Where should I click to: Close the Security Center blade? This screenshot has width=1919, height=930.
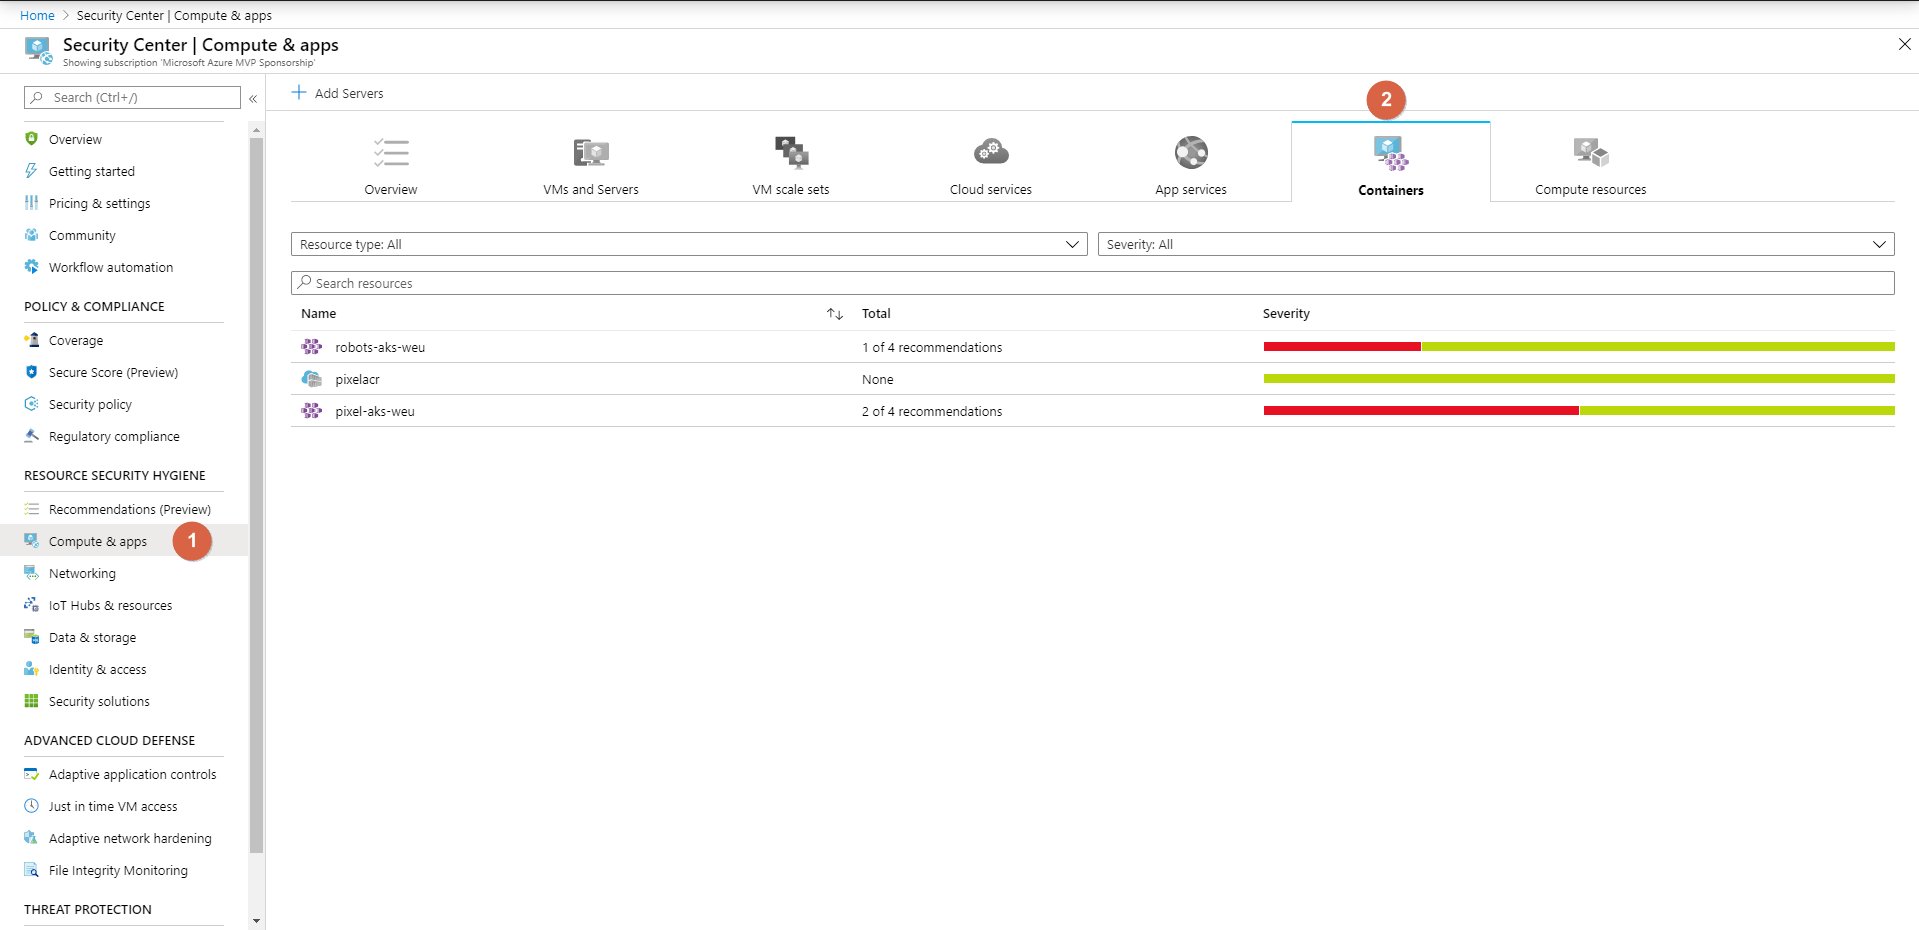pyautogui.click(x=1904, y=44)
